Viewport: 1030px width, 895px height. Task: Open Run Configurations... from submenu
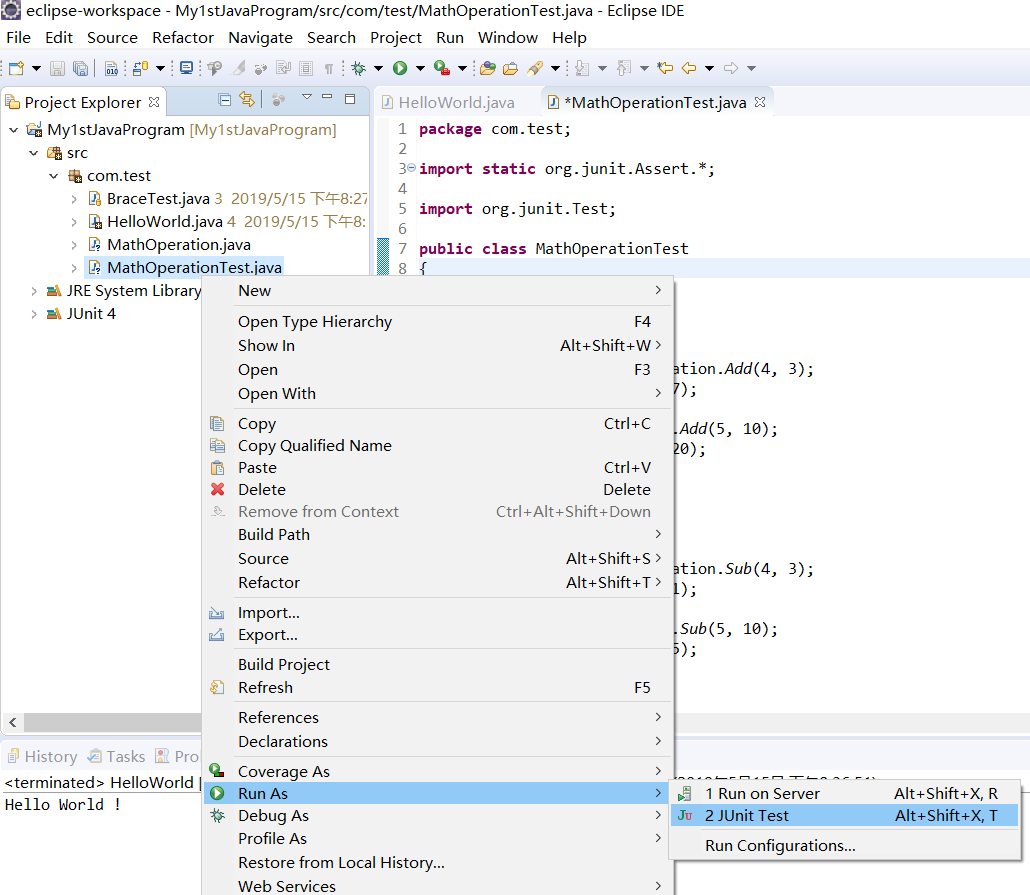pyautogui.click(x=844, y=846)
